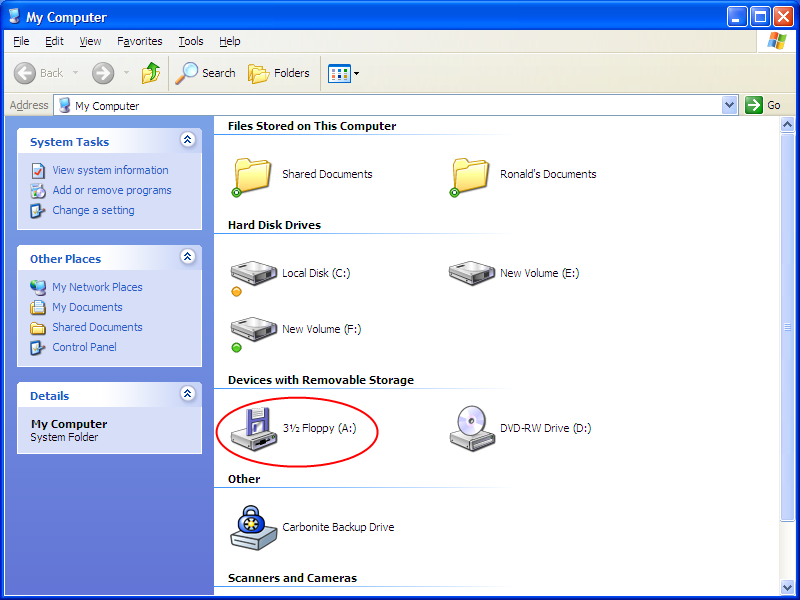This screenshot has width=800, height=600.
Task: Select the New Volume (E:) drive icon
Action: 472,273
